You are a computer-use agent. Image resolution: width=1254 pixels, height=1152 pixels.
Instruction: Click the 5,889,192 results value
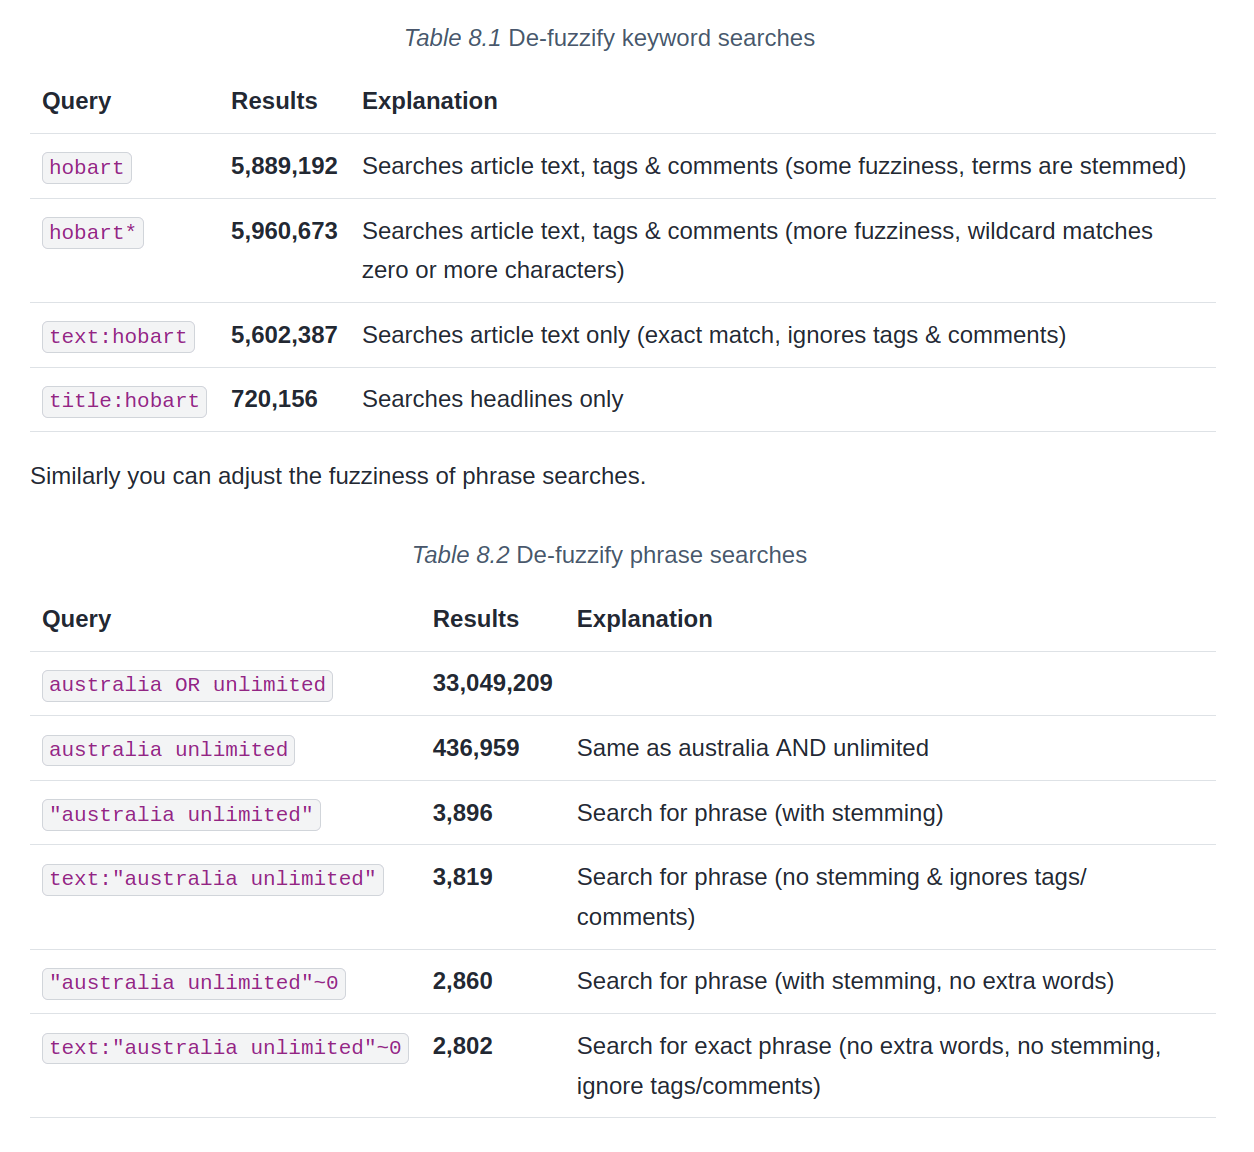coord(284,166)
